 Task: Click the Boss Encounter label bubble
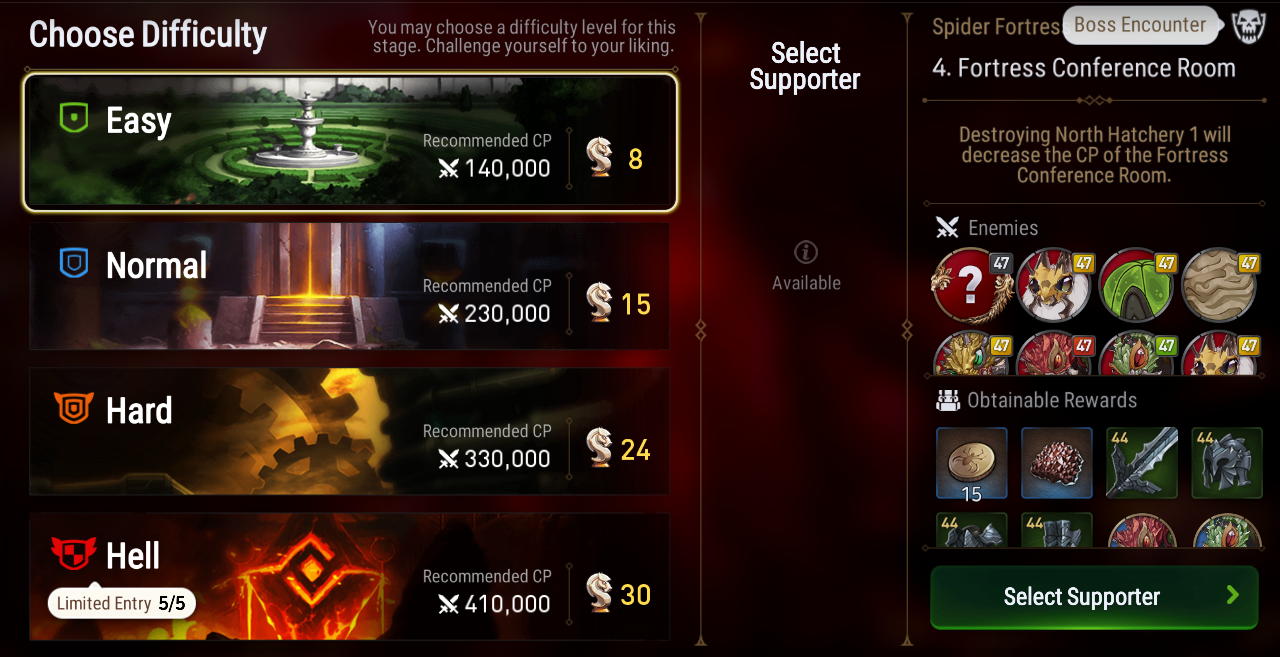click(x=1140, y=26)
